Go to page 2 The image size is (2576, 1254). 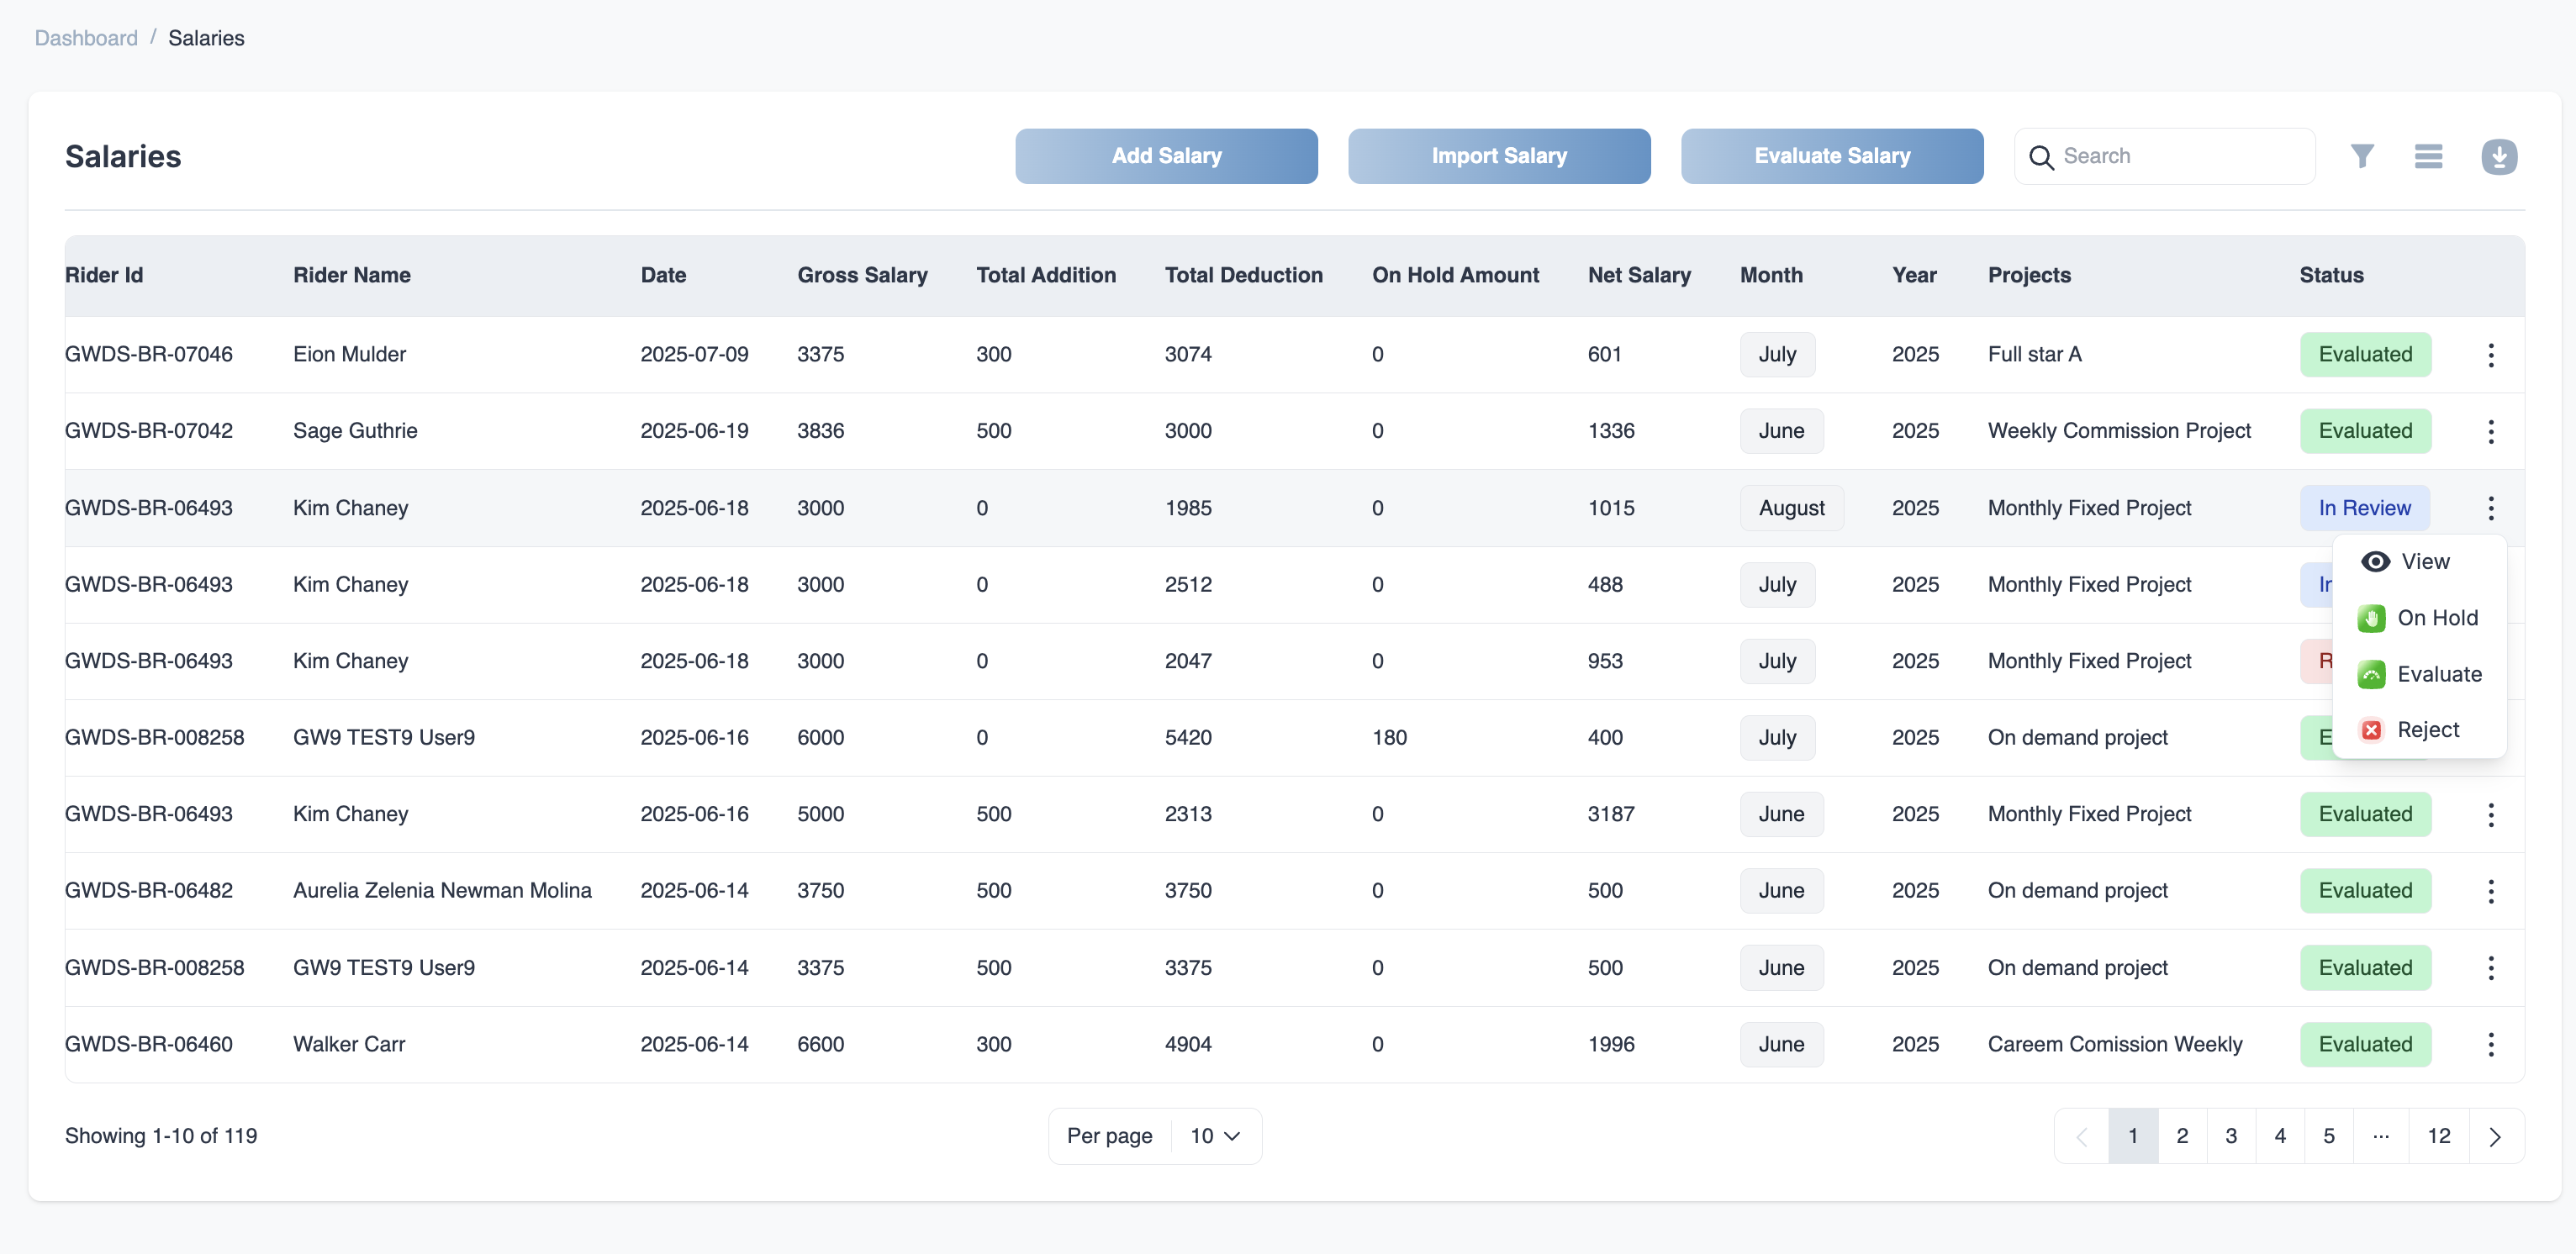(x=2181, y=1136)
